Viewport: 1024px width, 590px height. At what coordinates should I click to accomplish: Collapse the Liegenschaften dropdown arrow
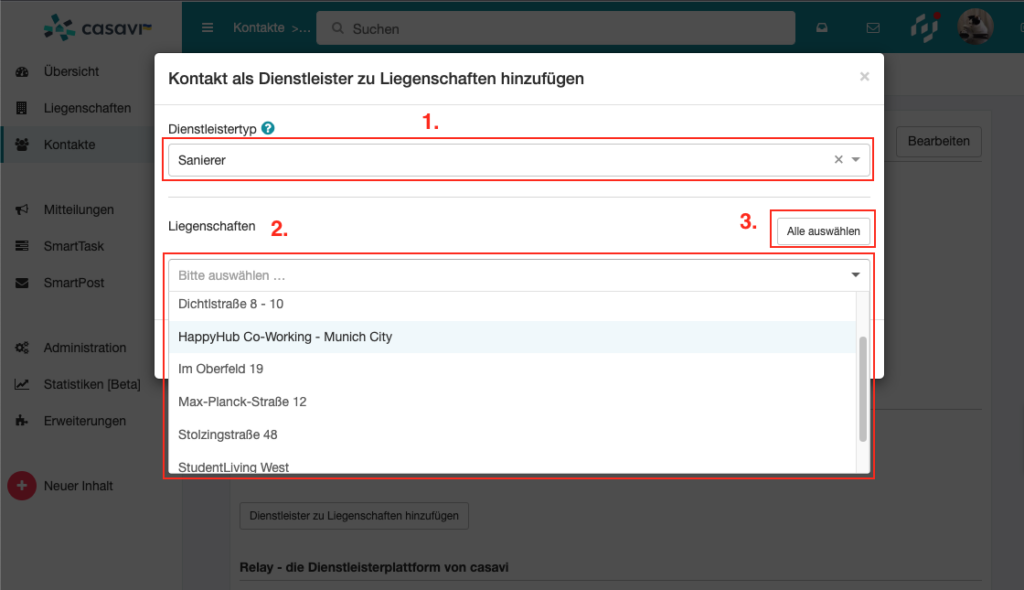[855, 275]
